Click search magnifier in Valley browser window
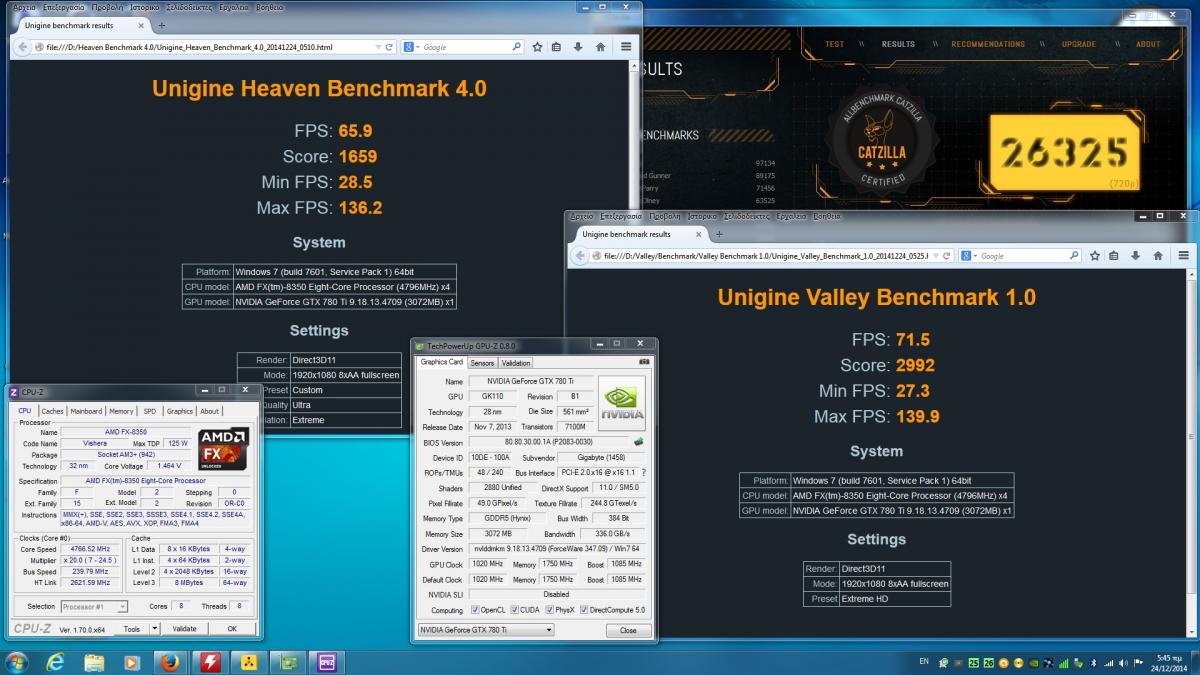This screenshot has width=1200, height=675. (x=1075, y=255)
